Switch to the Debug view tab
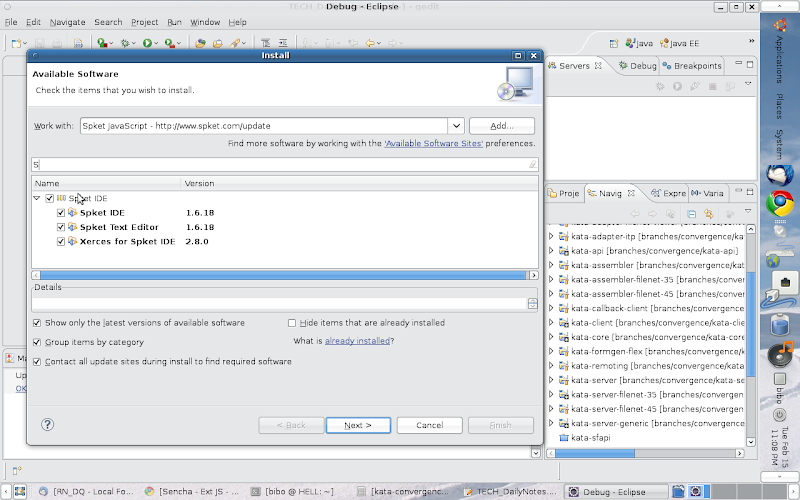Viewport: 800px width, 500px height. click(637, 66)
